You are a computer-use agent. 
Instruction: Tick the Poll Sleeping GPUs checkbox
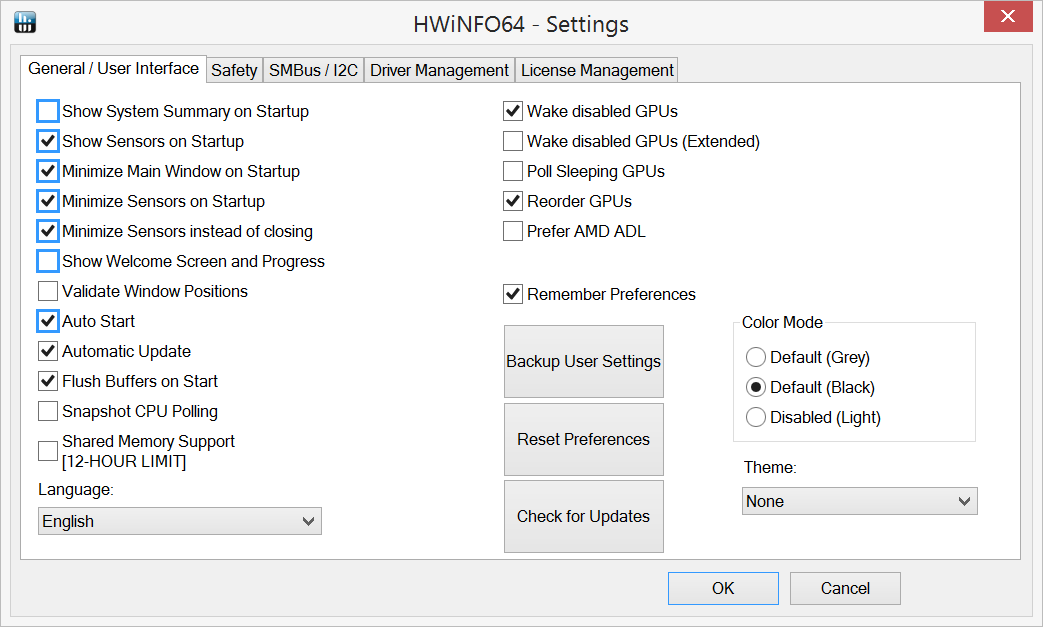click(x=513, y=171)
